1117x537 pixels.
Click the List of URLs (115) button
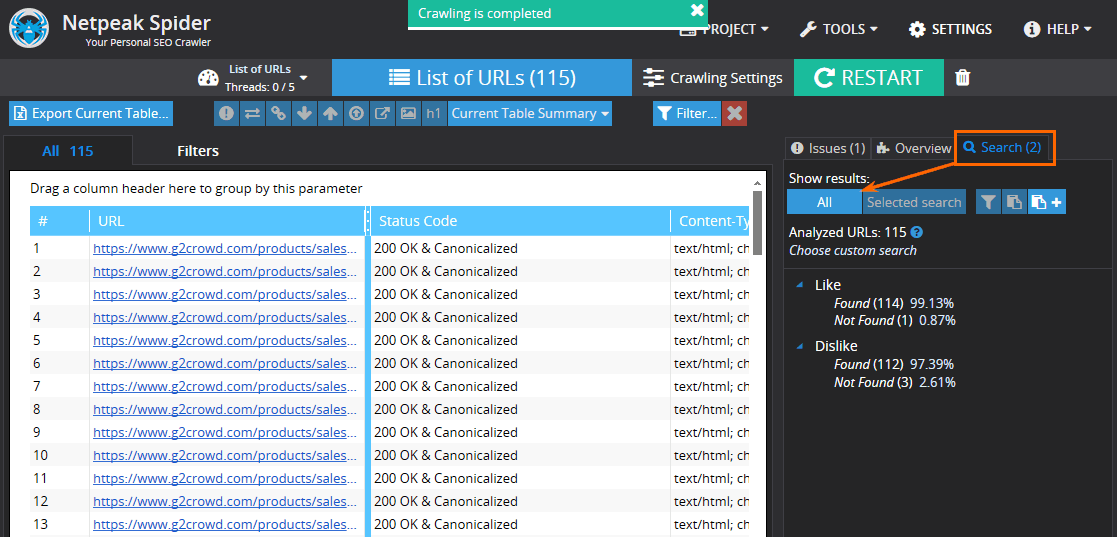[482, 78]
